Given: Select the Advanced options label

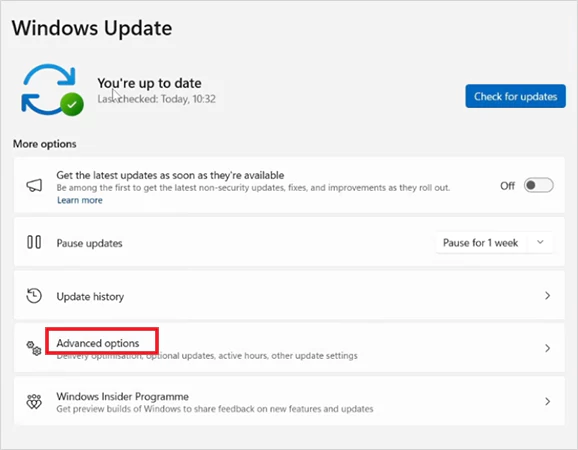Looking at the screenshot, I should [x=98, y=343].
